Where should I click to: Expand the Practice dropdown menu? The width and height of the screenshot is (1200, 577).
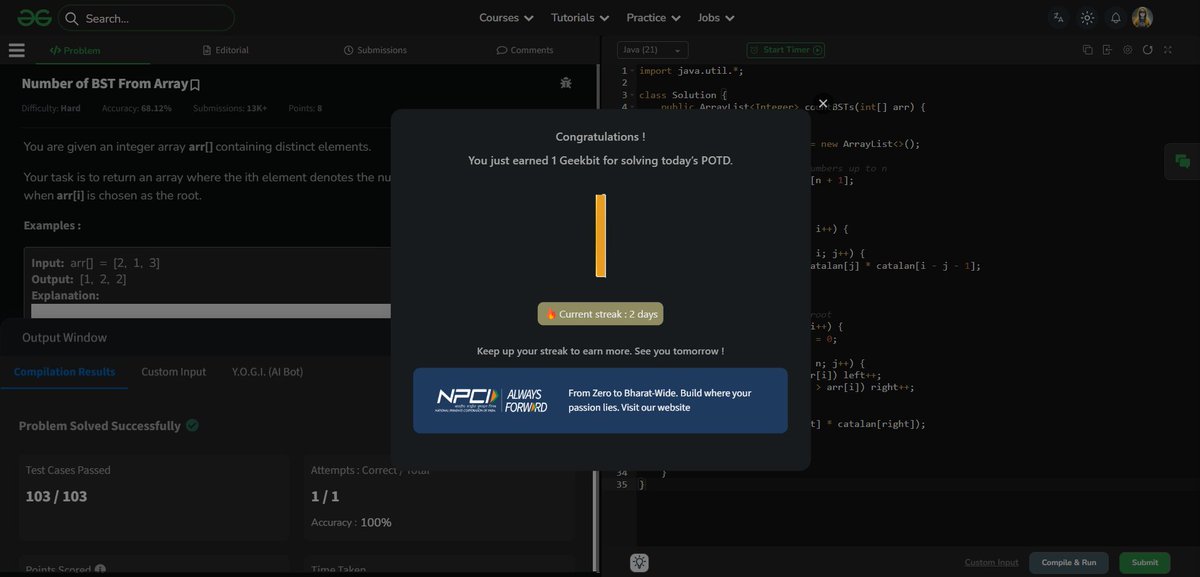pyautogui.click(x=653, y=18)
